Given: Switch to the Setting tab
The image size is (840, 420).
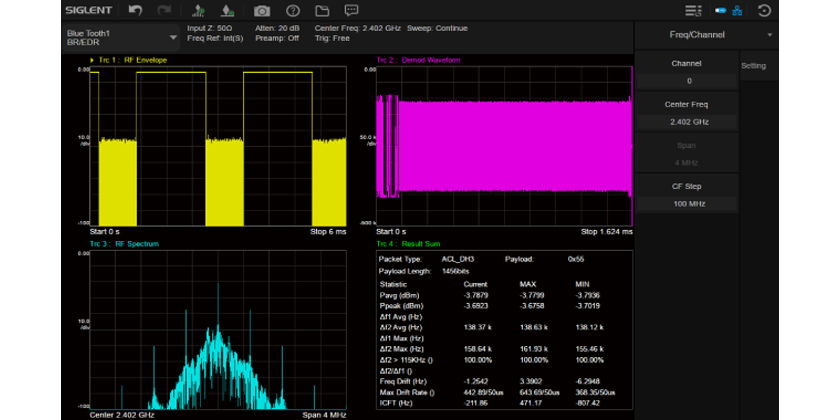Looking at the screenshot, I should coord(753,65).
